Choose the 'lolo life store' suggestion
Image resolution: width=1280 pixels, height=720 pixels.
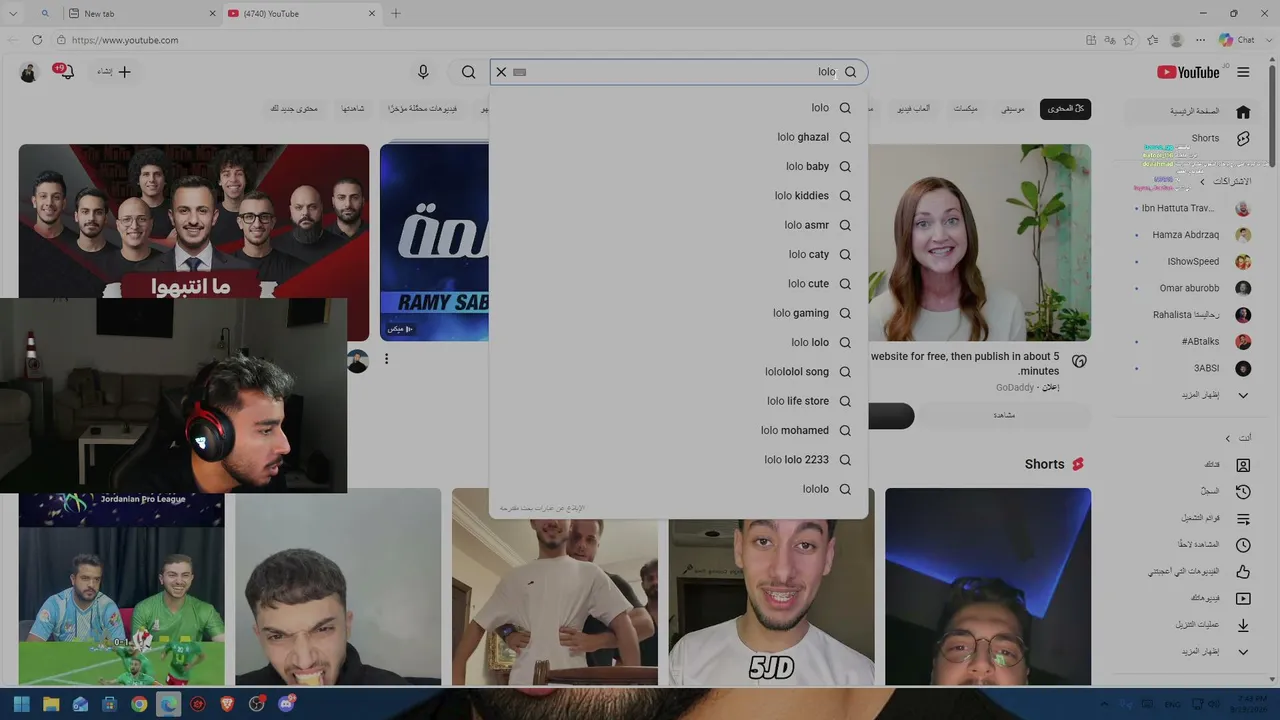click(678, 401)
